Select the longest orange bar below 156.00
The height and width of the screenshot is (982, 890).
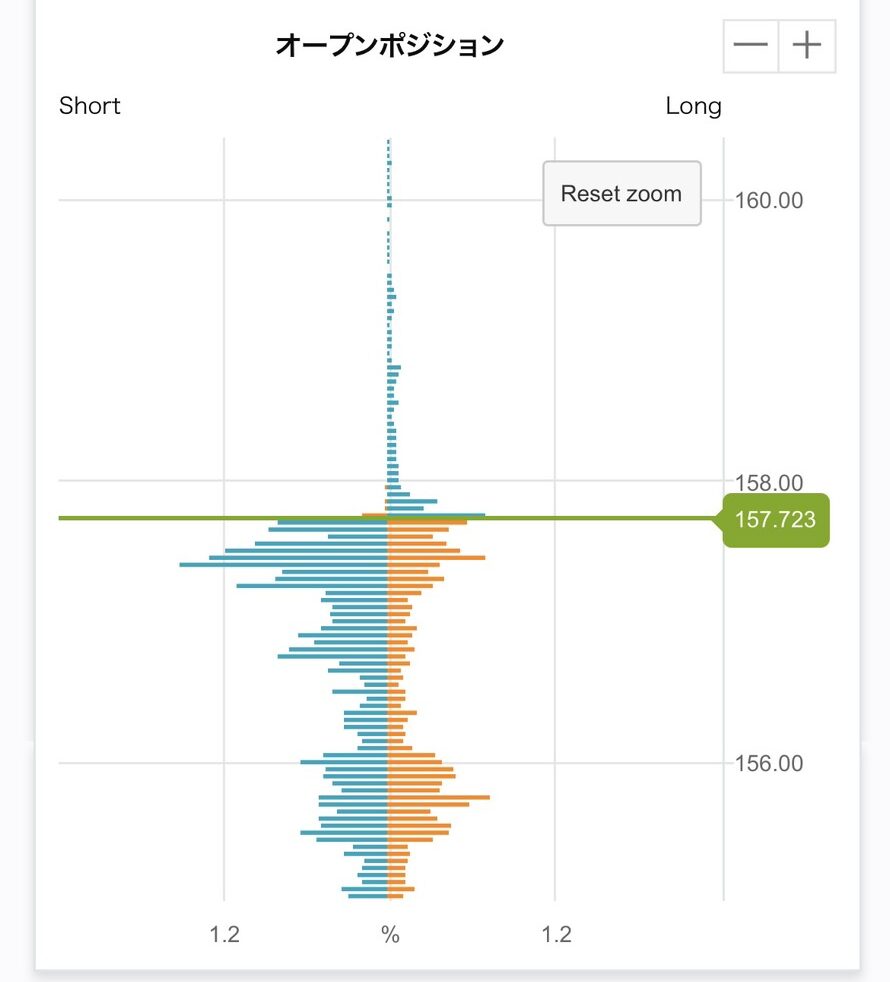[x=439, y=797]
